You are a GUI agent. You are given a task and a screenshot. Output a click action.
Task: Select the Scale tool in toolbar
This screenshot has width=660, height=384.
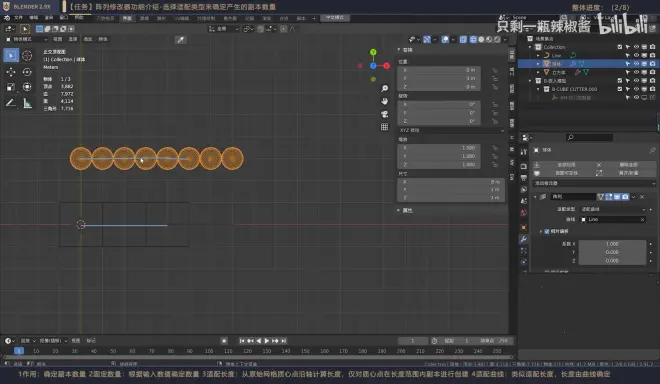click(x=11, y=87)
